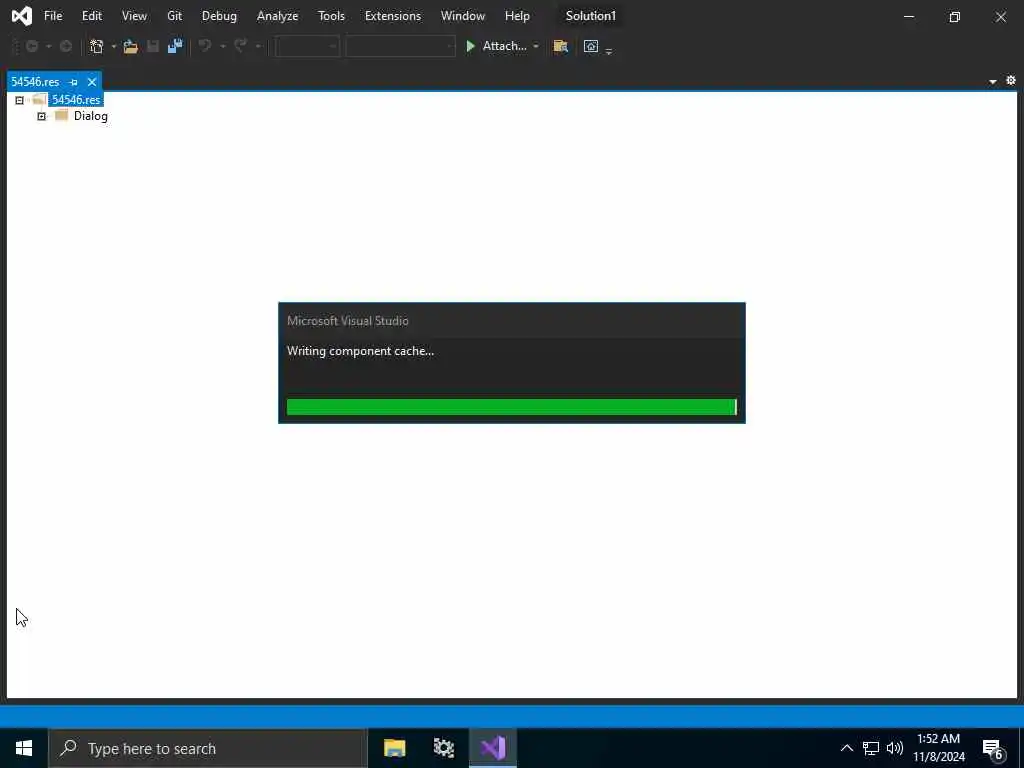Open the Redo history dropdown arrow
This screenshot has height=768, width=1024.
[x=258, y=46]
